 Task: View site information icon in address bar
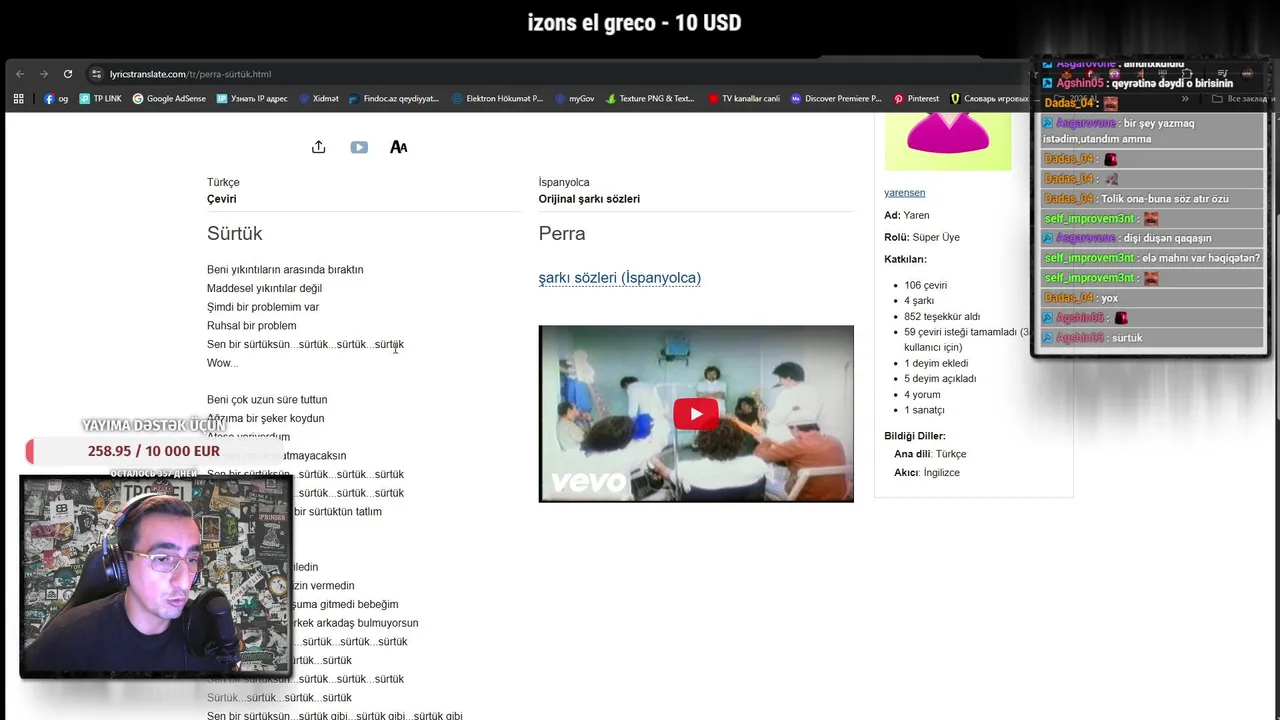(x=97, y=74)
